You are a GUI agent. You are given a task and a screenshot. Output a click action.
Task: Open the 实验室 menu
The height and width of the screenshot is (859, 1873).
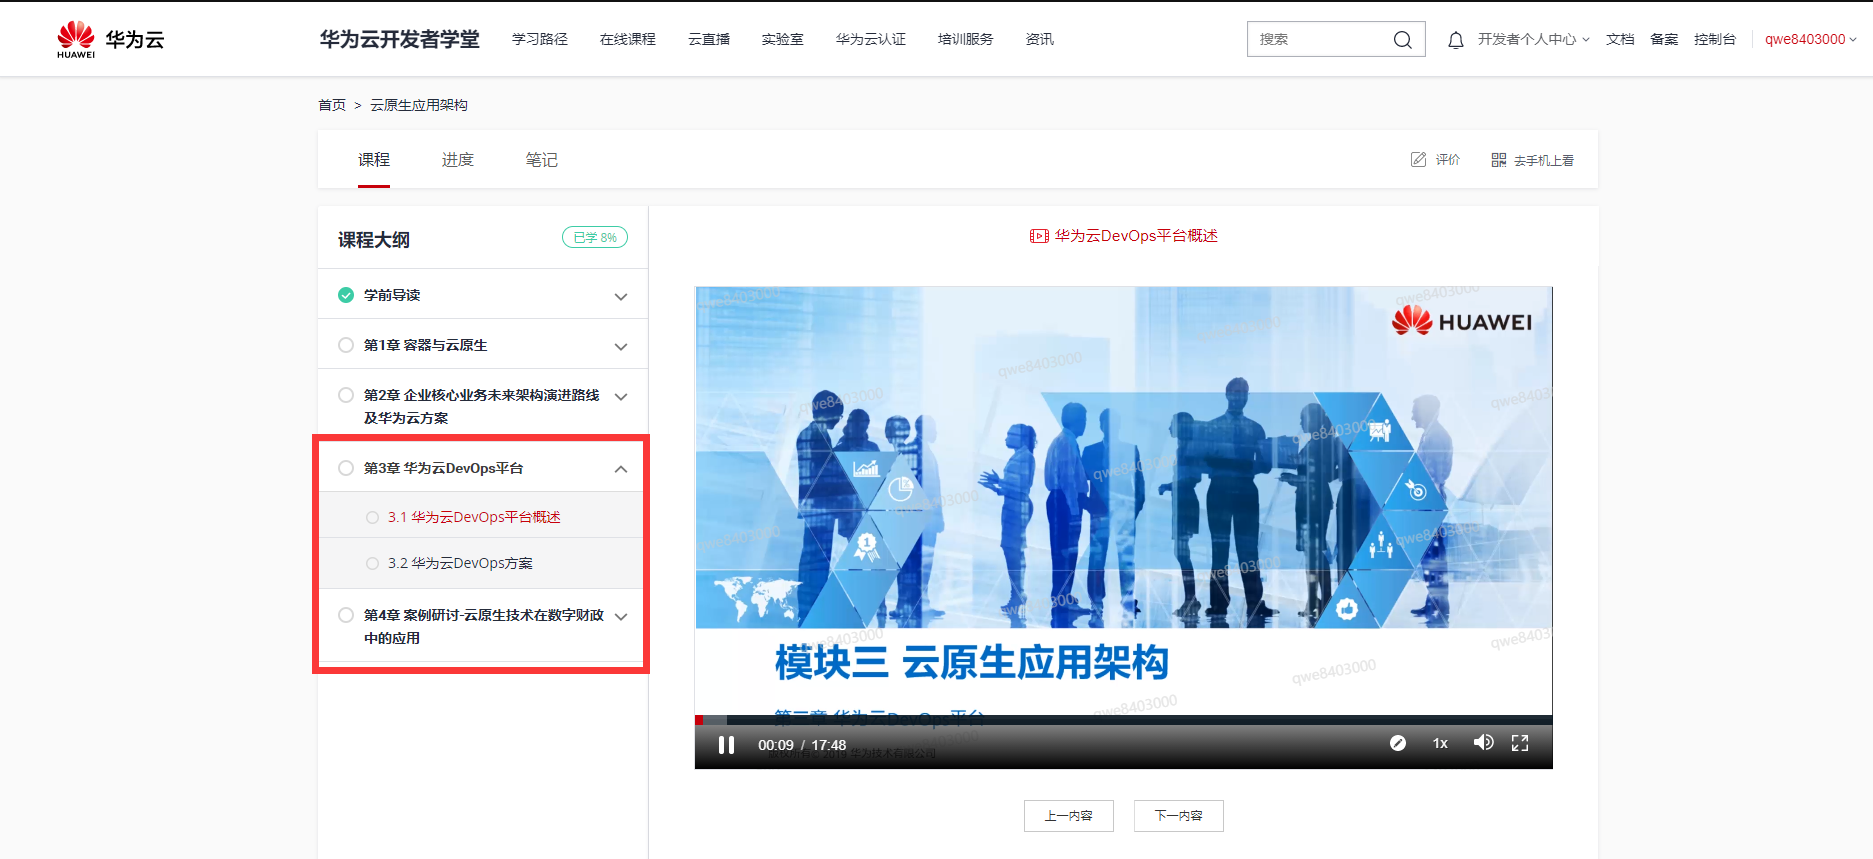pyautogui.click(x=782, y=40)
